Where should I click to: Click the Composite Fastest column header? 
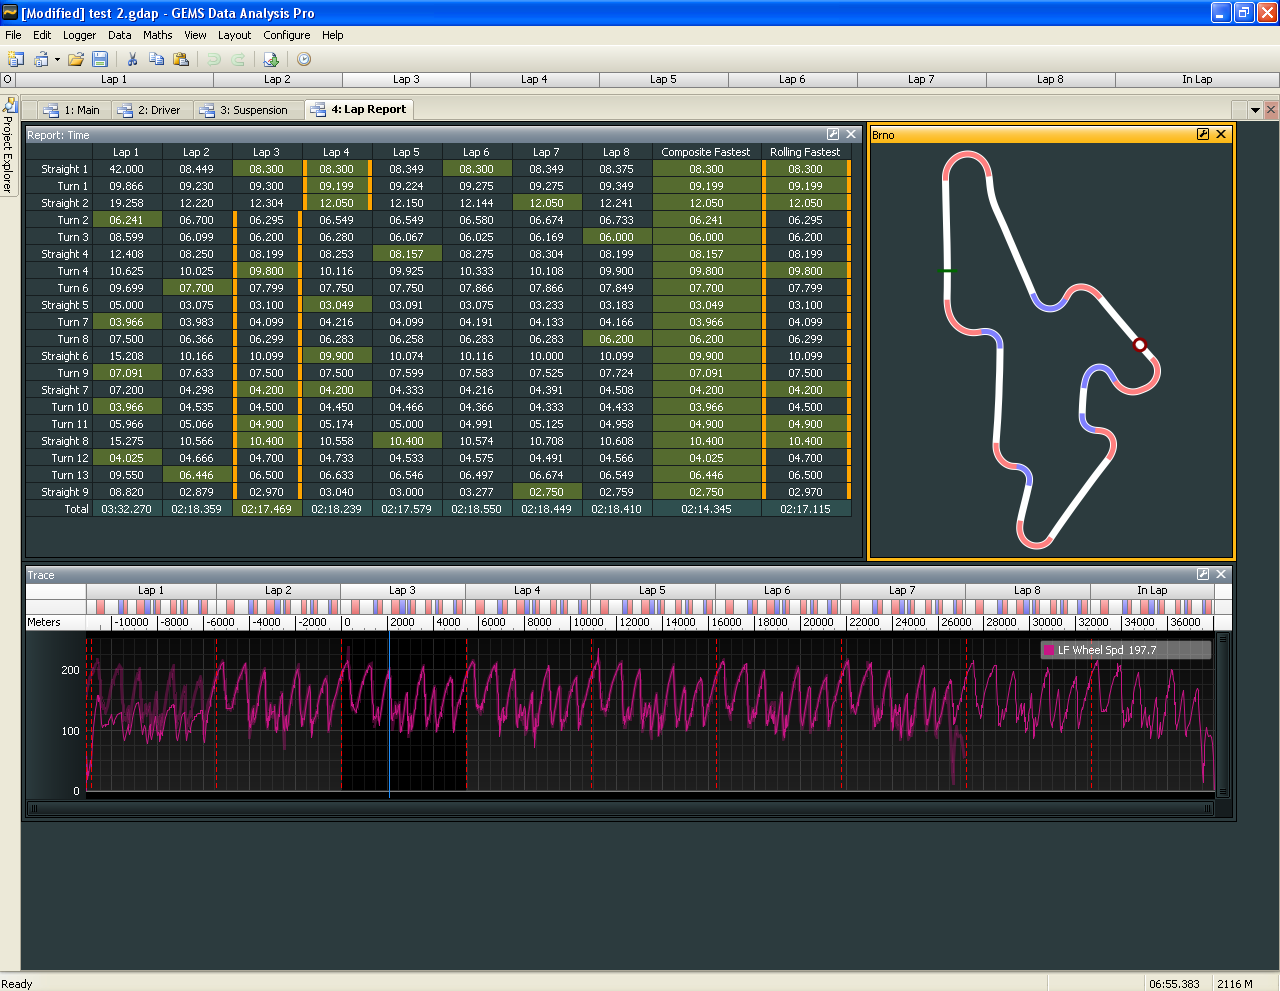[x=706, y=152]
